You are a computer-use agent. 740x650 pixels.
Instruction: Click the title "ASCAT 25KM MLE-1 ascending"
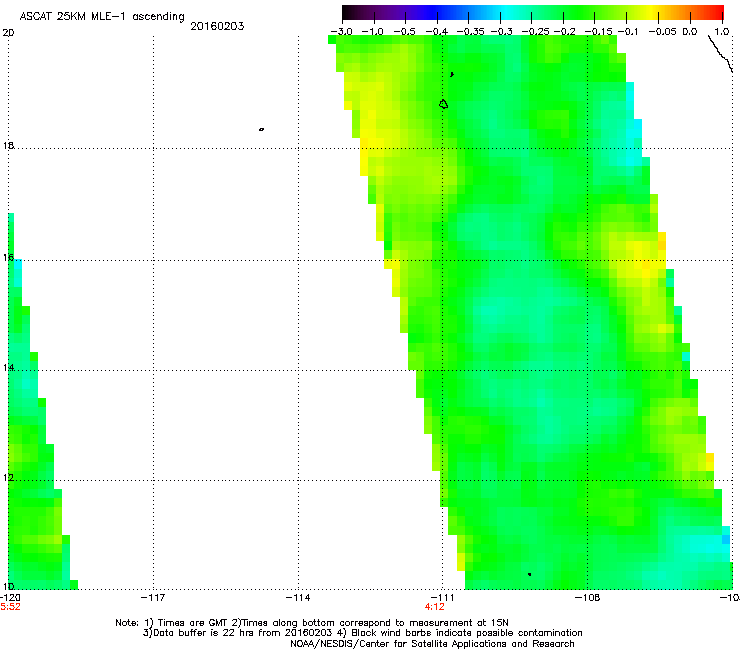(102, 17)
